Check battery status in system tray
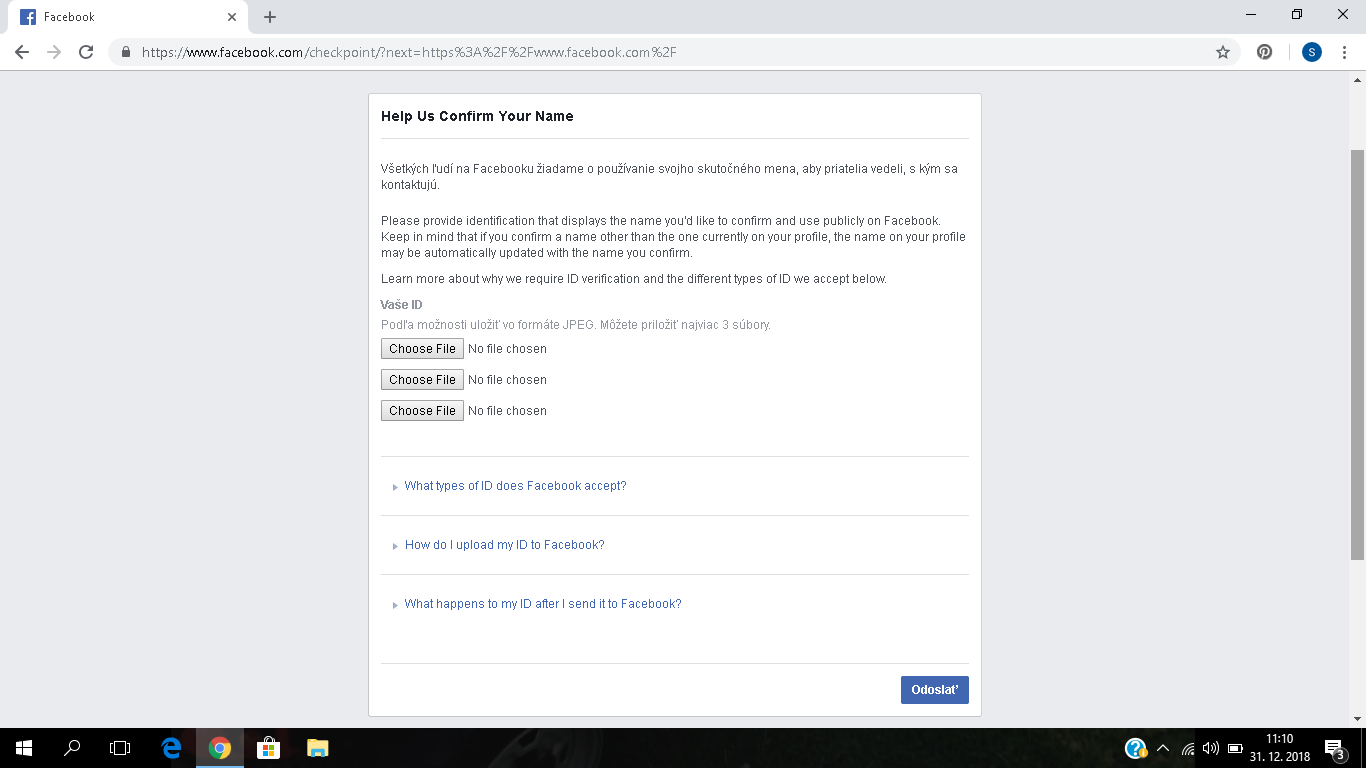The image size is (1366, 768). [x=1235, y=748]
